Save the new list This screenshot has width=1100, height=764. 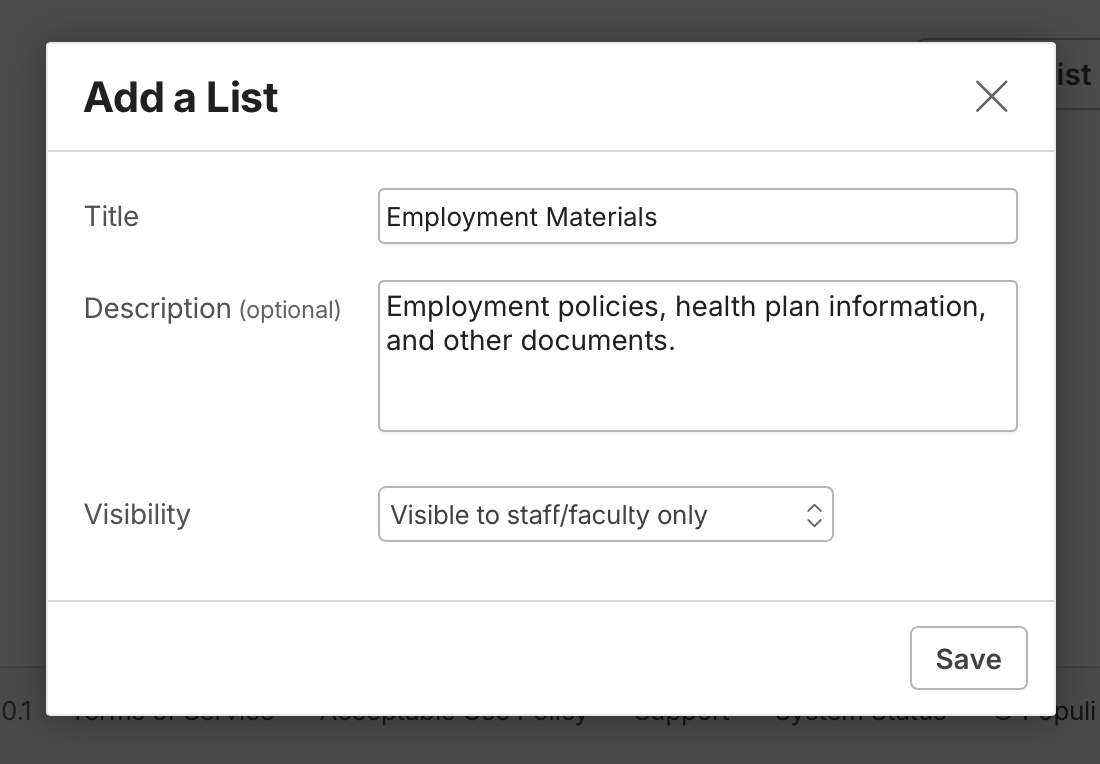pos(968,658)
